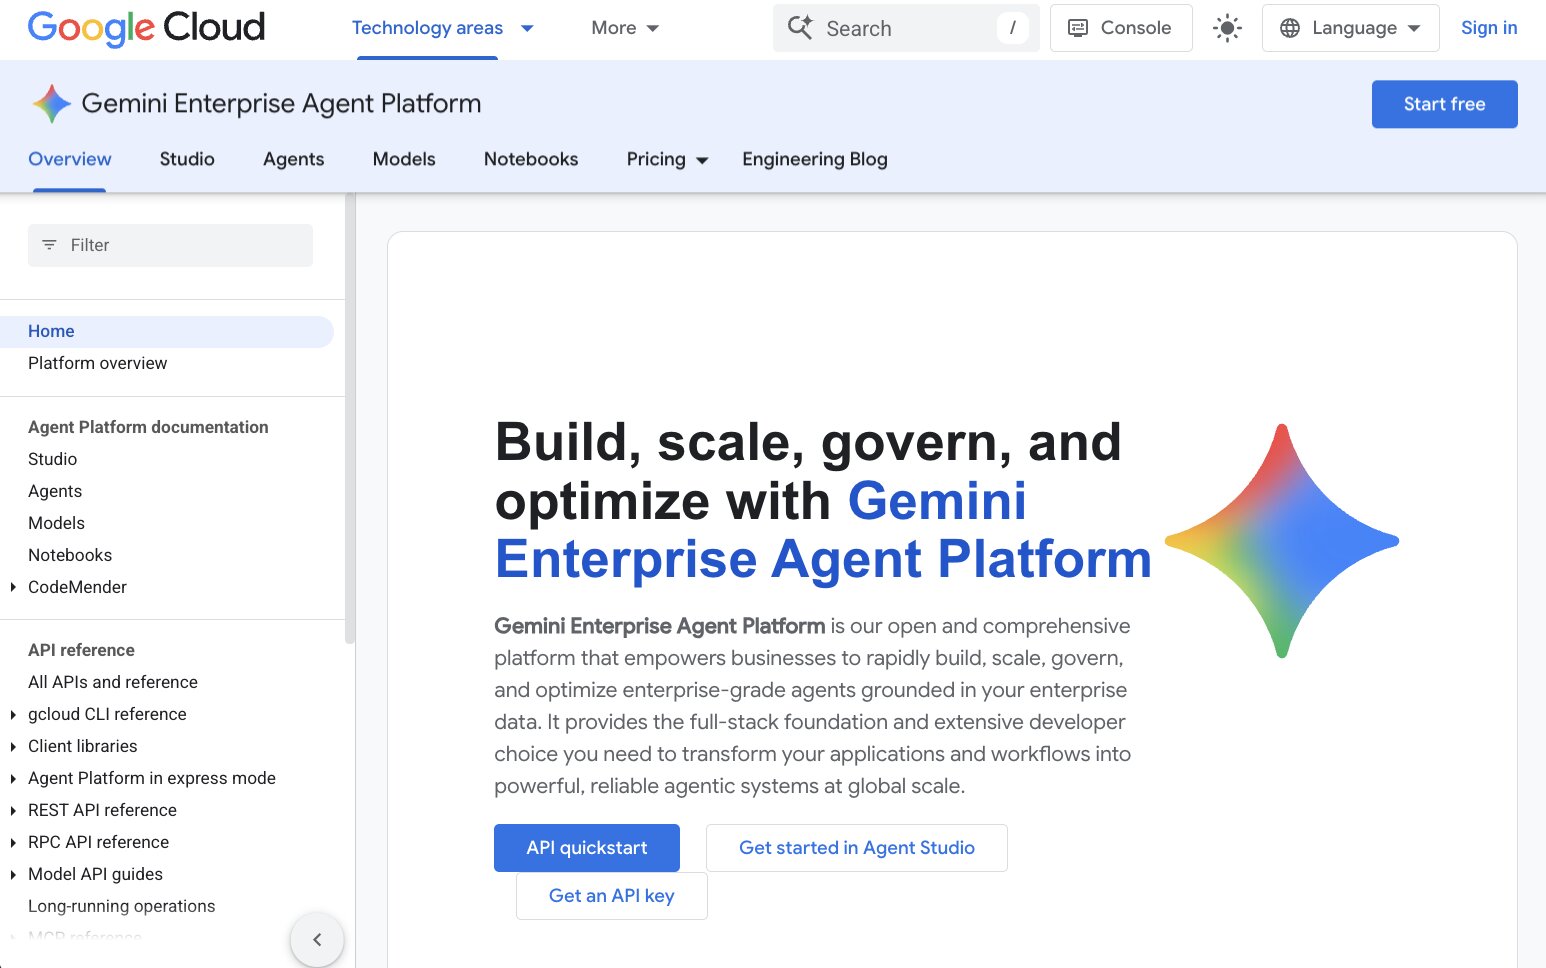Click Get started in Agent Studio
This screenshot has height=968, width=1546.
[857, 848]
